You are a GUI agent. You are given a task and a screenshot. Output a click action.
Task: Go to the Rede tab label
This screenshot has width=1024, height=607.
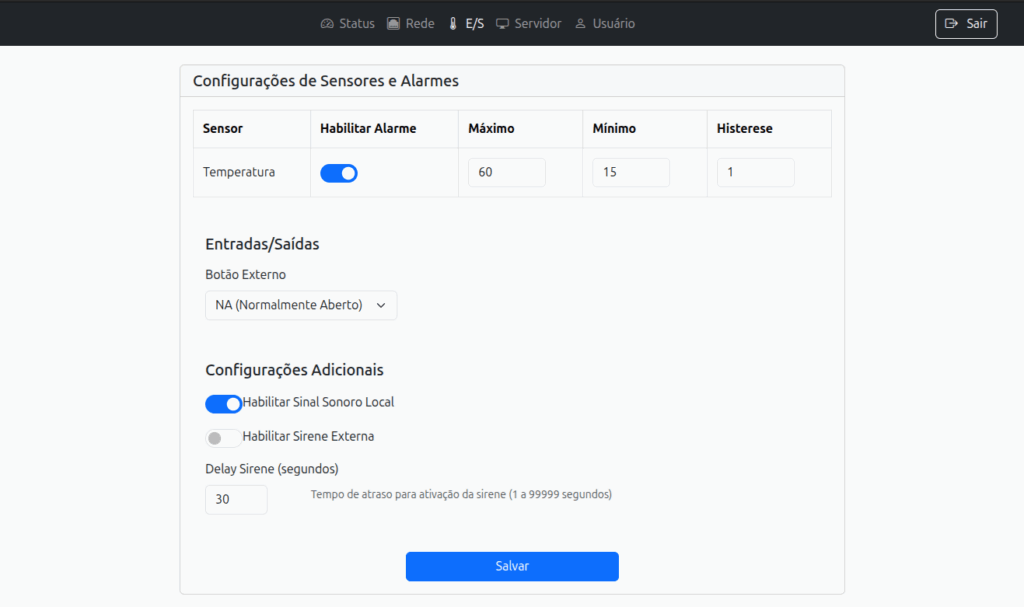click(x=420, y=24)
